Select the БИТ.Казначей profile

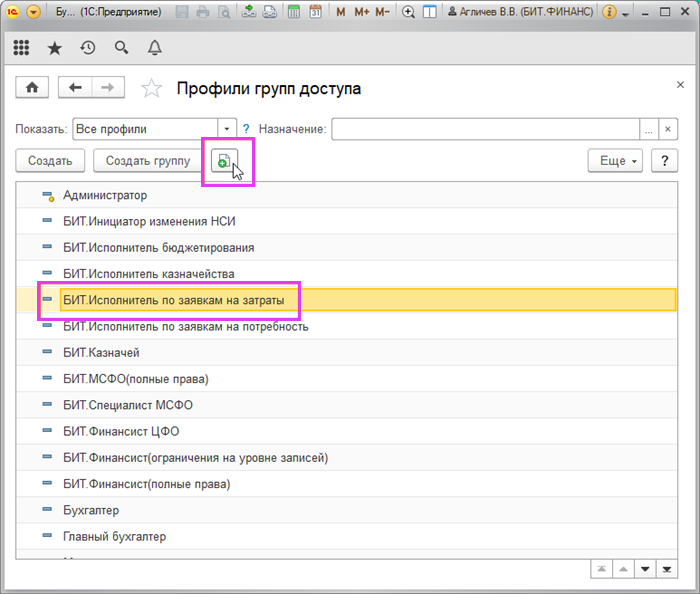(101, 353)
